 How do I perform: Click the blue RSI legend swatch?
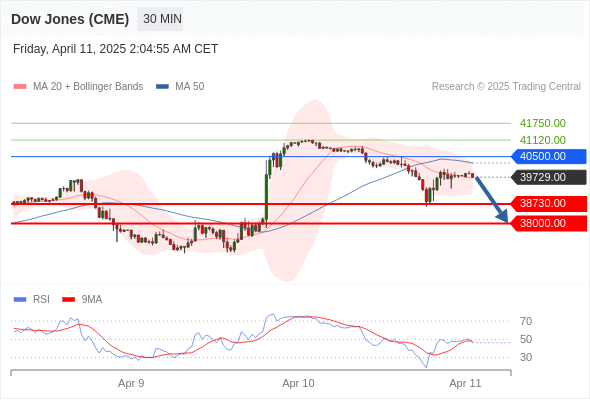[x=20, y=300]
